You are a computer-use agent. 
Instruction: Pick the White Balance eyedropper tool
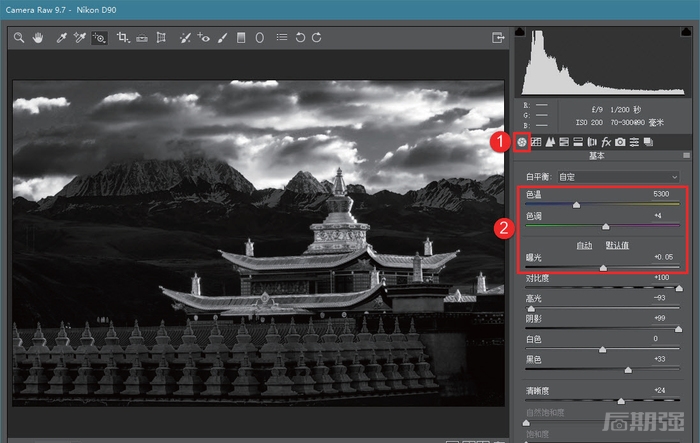(61, 38)
